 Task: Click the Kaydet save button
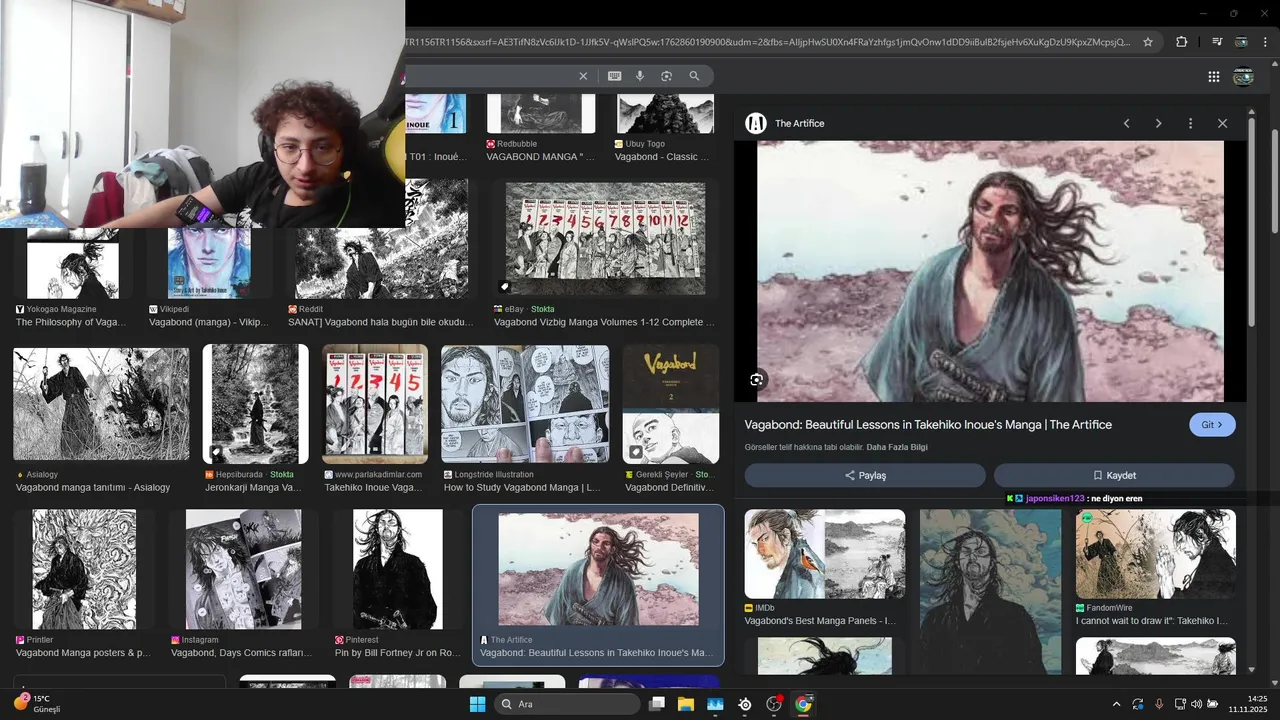[x=1114, y=475]
